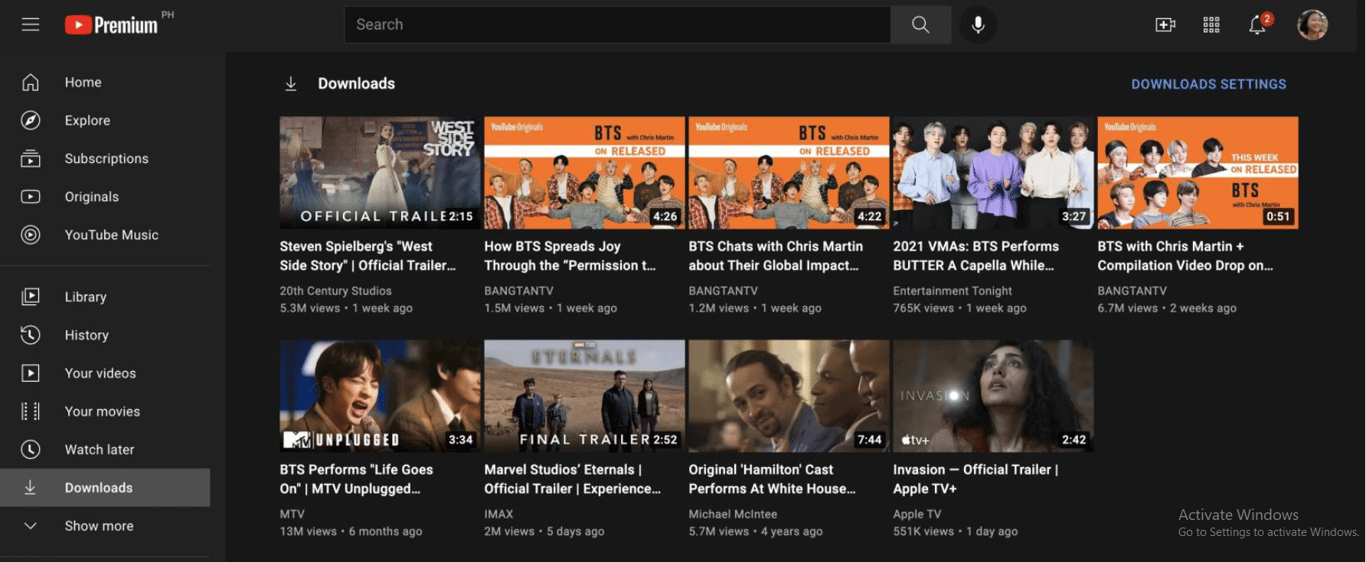Click the Library icon in sidebar

pos(31,297)
